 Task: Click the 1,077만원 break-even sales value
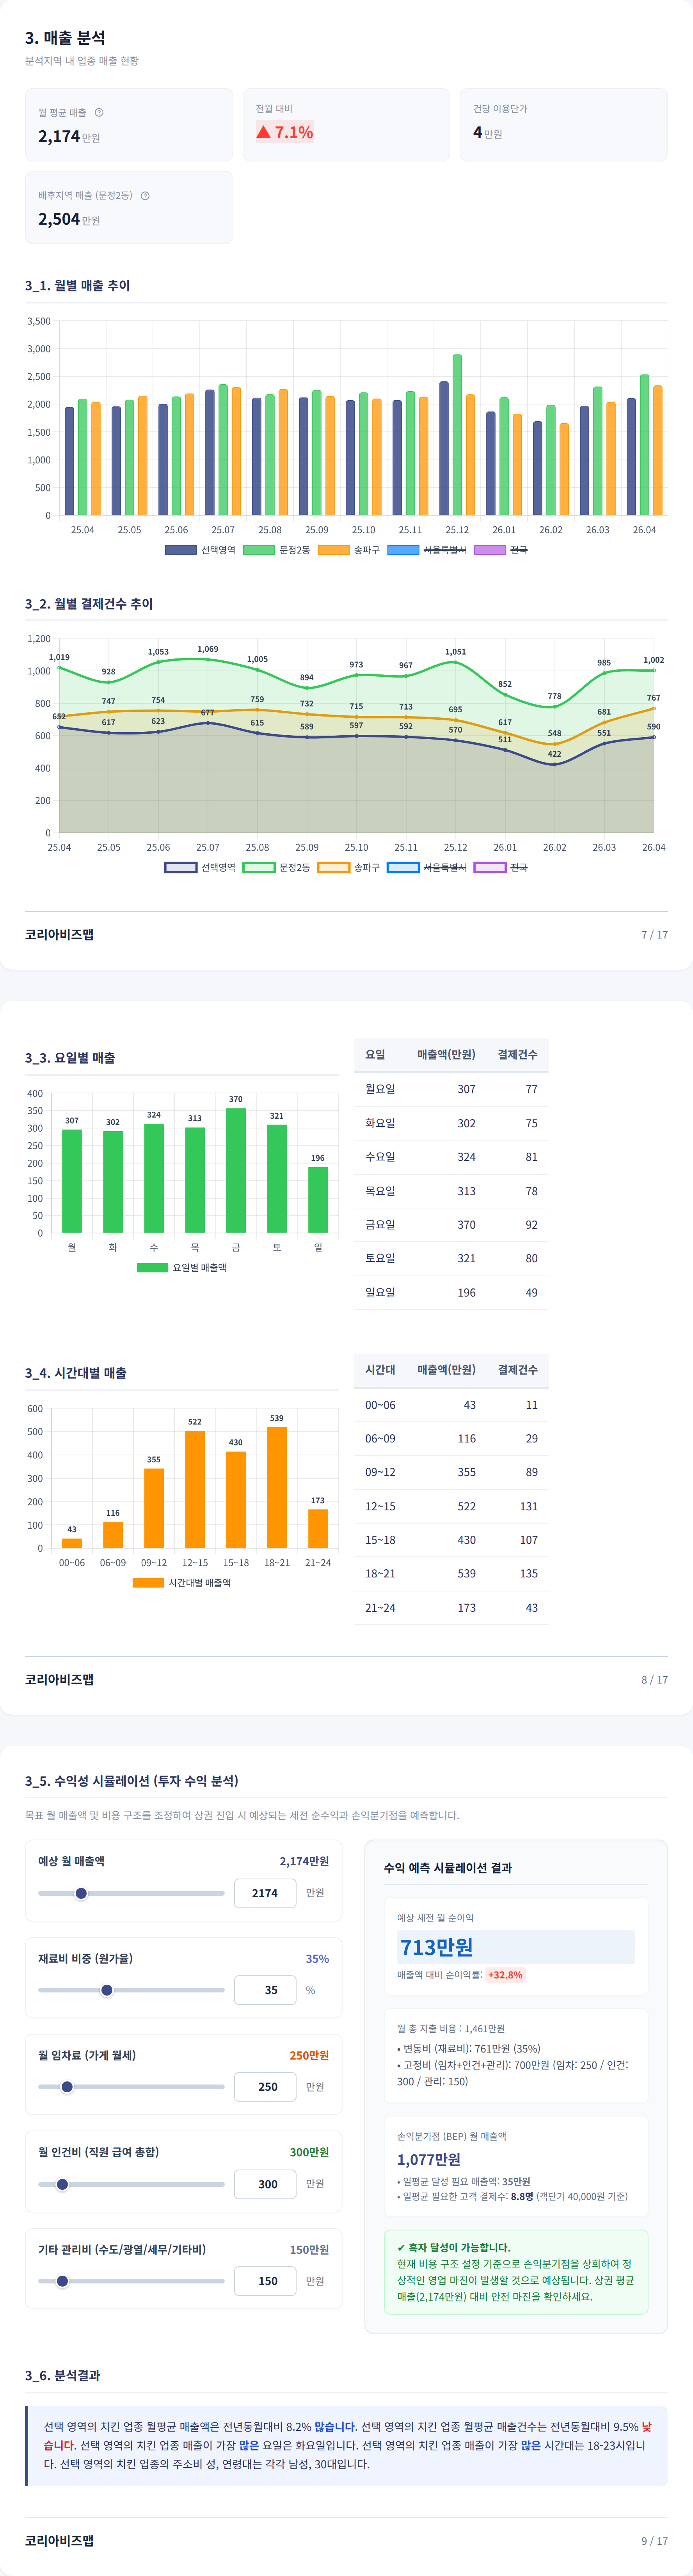[x=429, y=2159]
